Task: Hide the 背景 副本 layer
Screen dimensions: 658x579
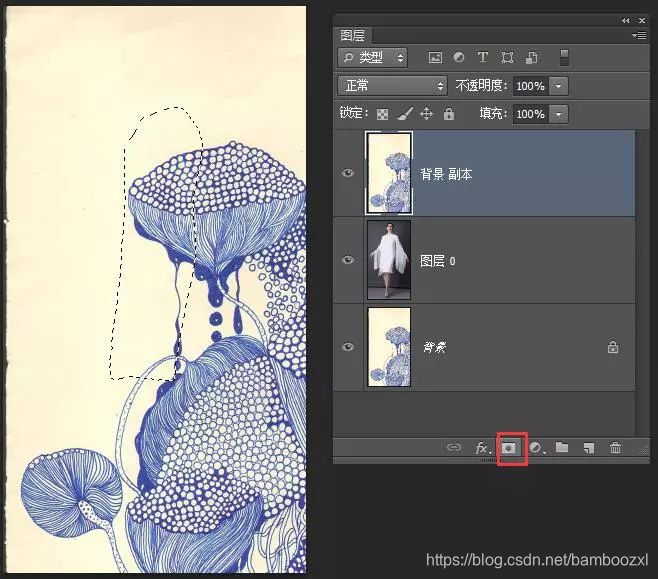Action: (x=348, y=173)
